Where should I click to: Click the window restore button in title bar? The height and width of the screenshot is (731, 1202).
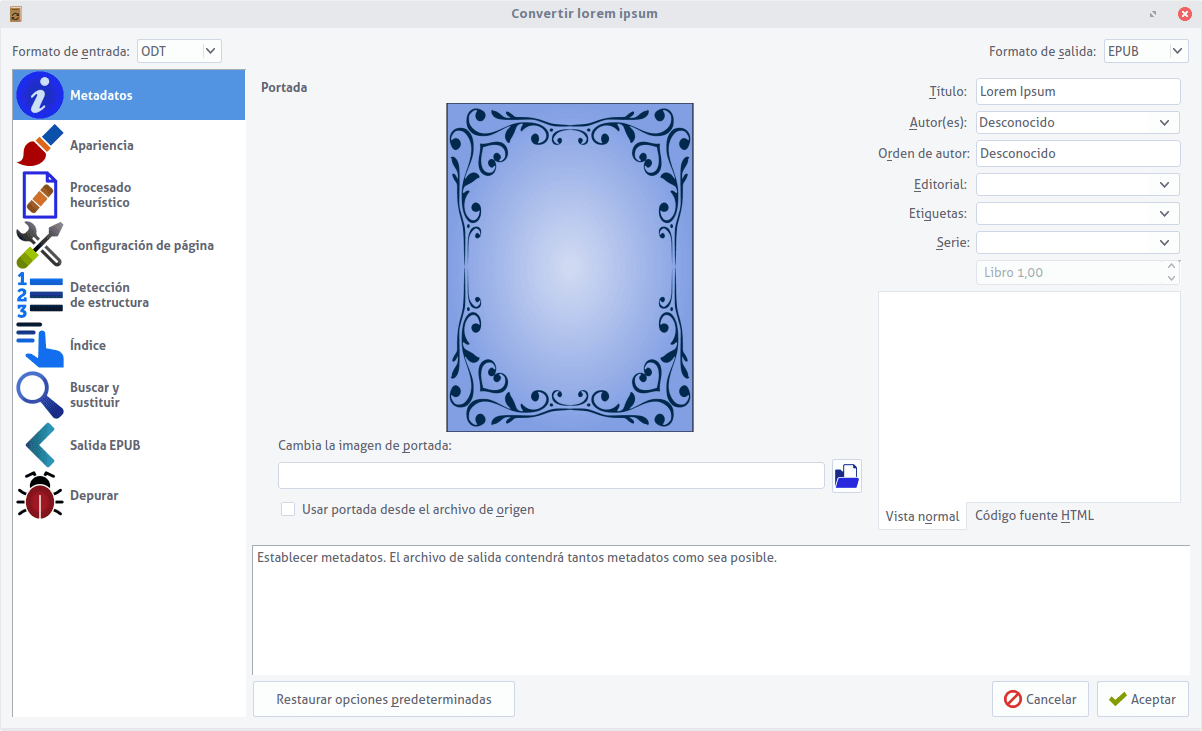coord(1154,13)
